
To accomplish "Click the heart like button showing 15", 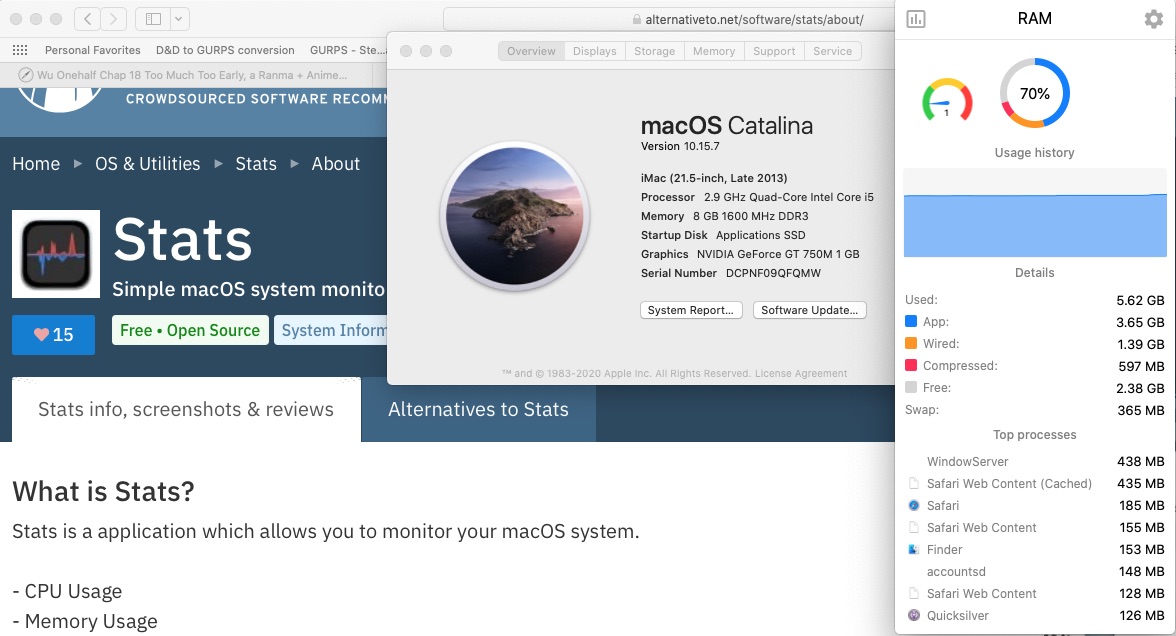I will (53, 334).
